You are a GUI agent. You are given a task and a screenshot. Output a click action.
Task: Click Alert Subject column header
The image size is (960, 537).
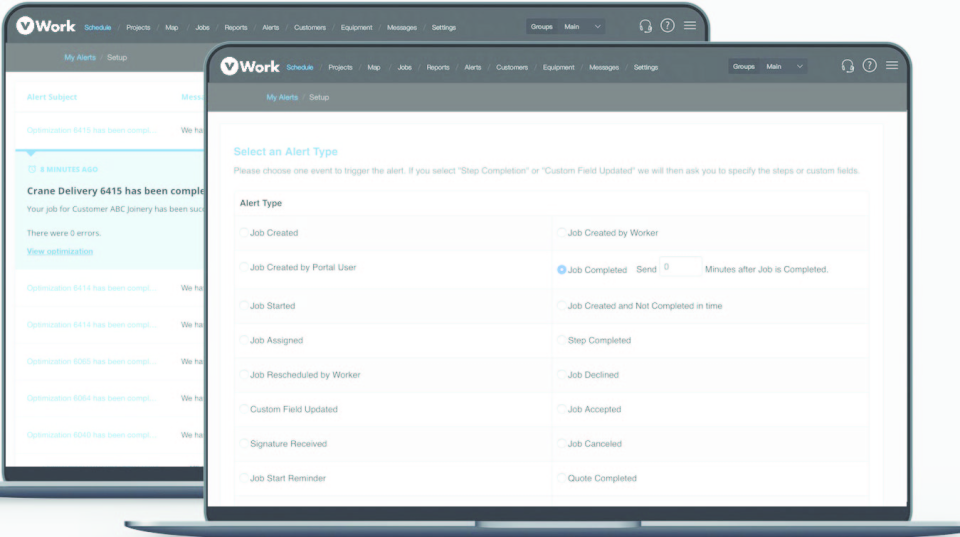tap(51, 97)
